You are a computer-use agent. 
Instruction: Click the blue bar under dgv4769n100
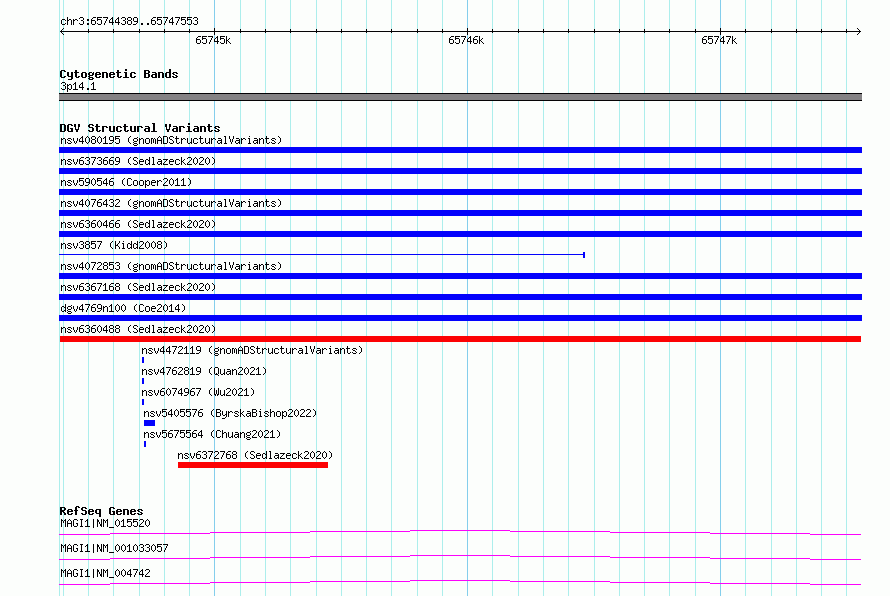[460, 318]
